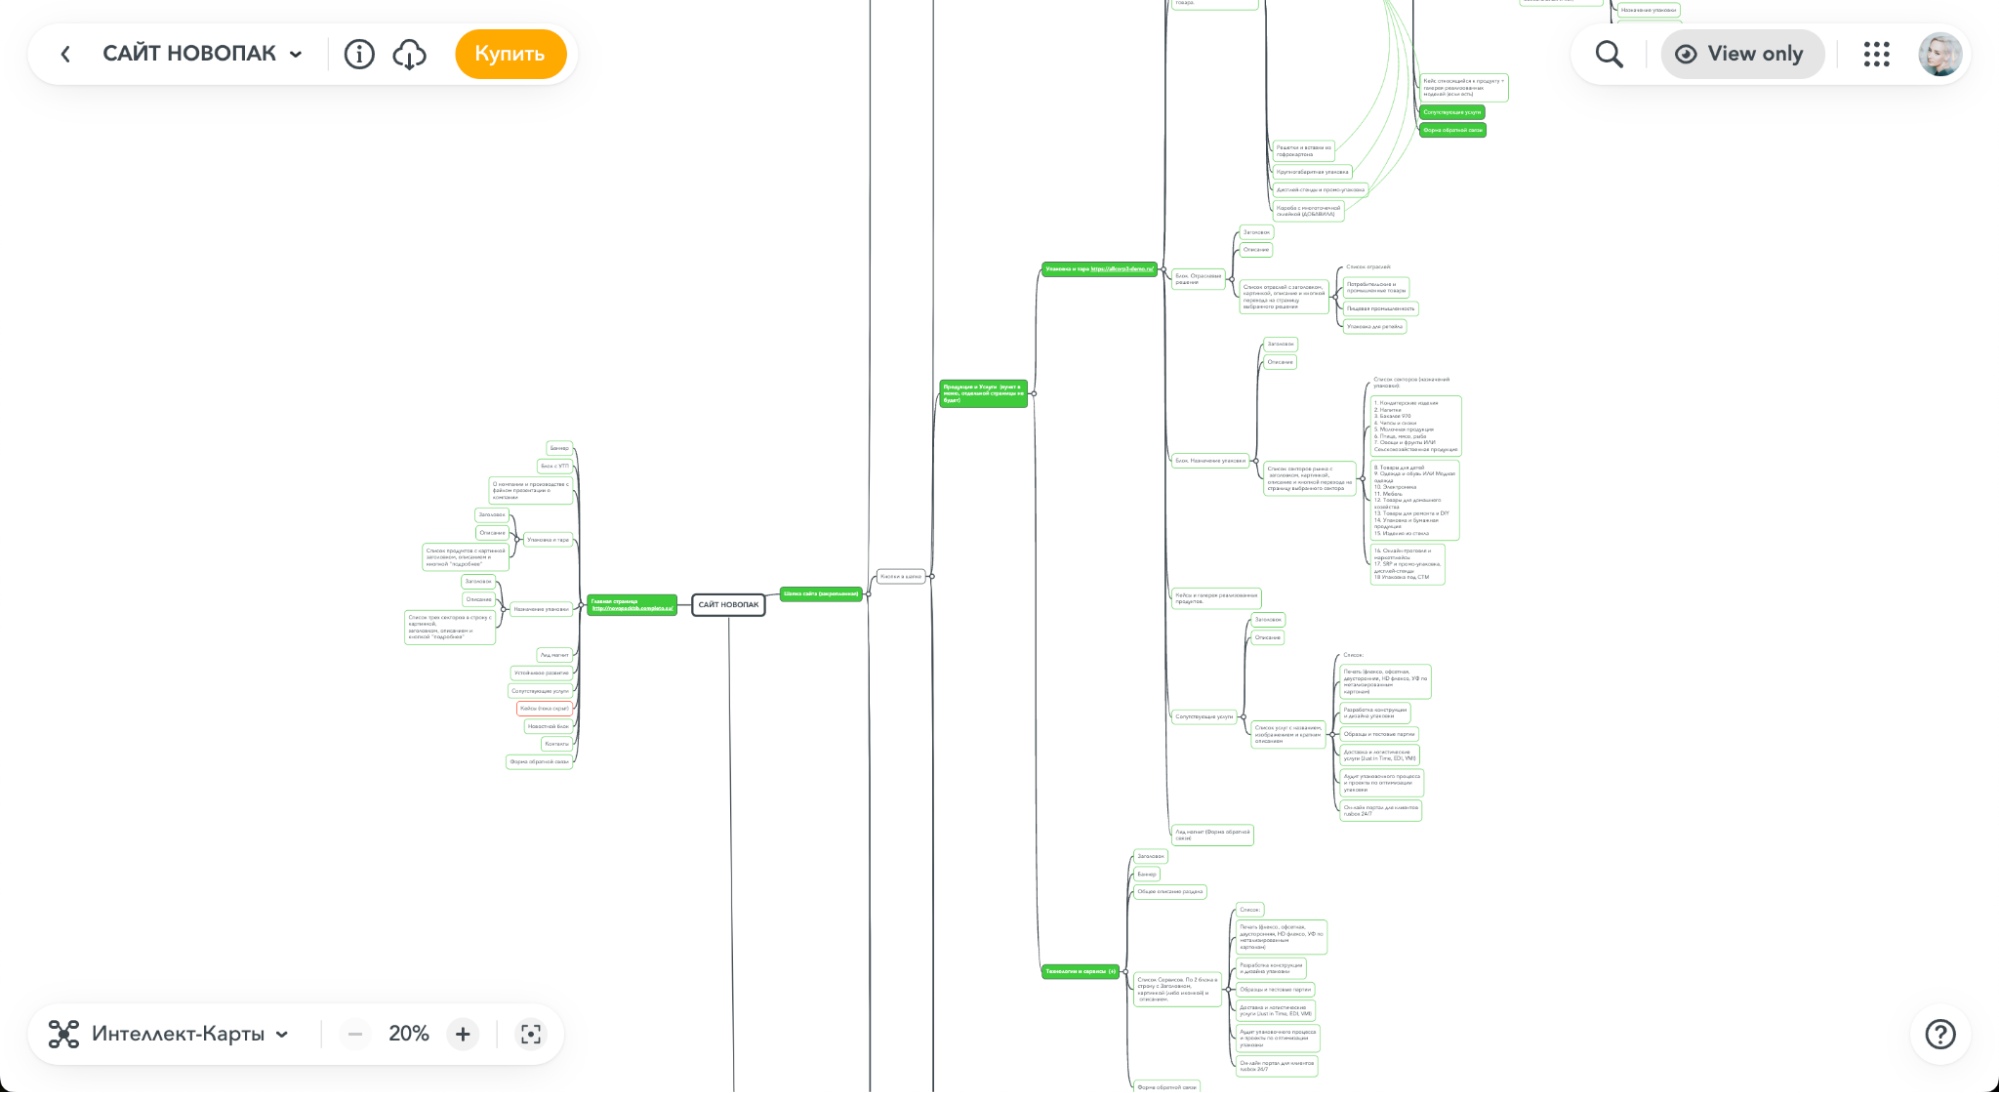Image resolution: width=1999 pixels, height=1093 pixels.
Task: Select the Потребительские и промышленные товары node
Action: 1376,288
